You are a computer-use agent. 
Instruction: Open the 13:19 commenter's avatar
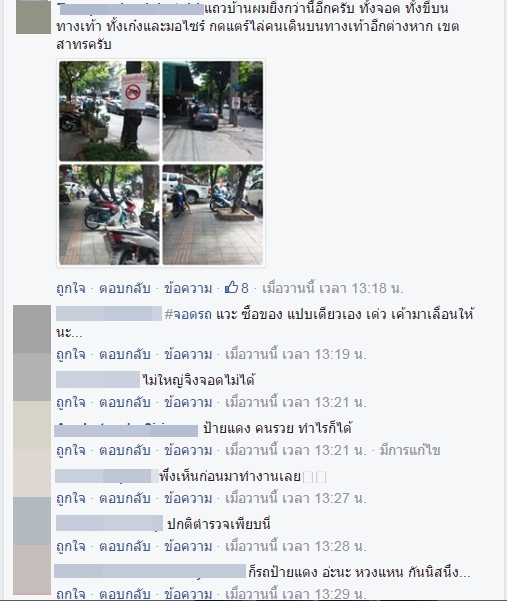32,329
